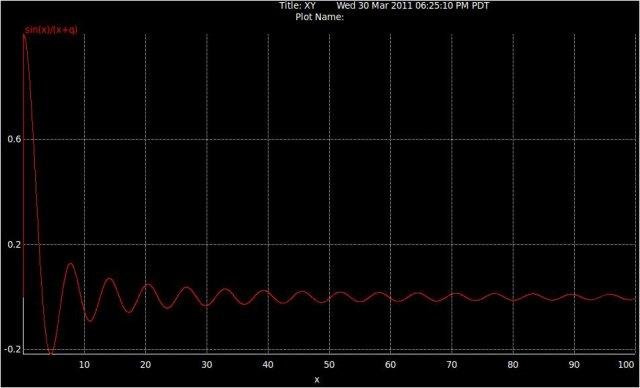Image resolution: width=640 pixels, height=388 pixels.
Task: Click the 40 x-axis tick label
Action: (268, 364)
